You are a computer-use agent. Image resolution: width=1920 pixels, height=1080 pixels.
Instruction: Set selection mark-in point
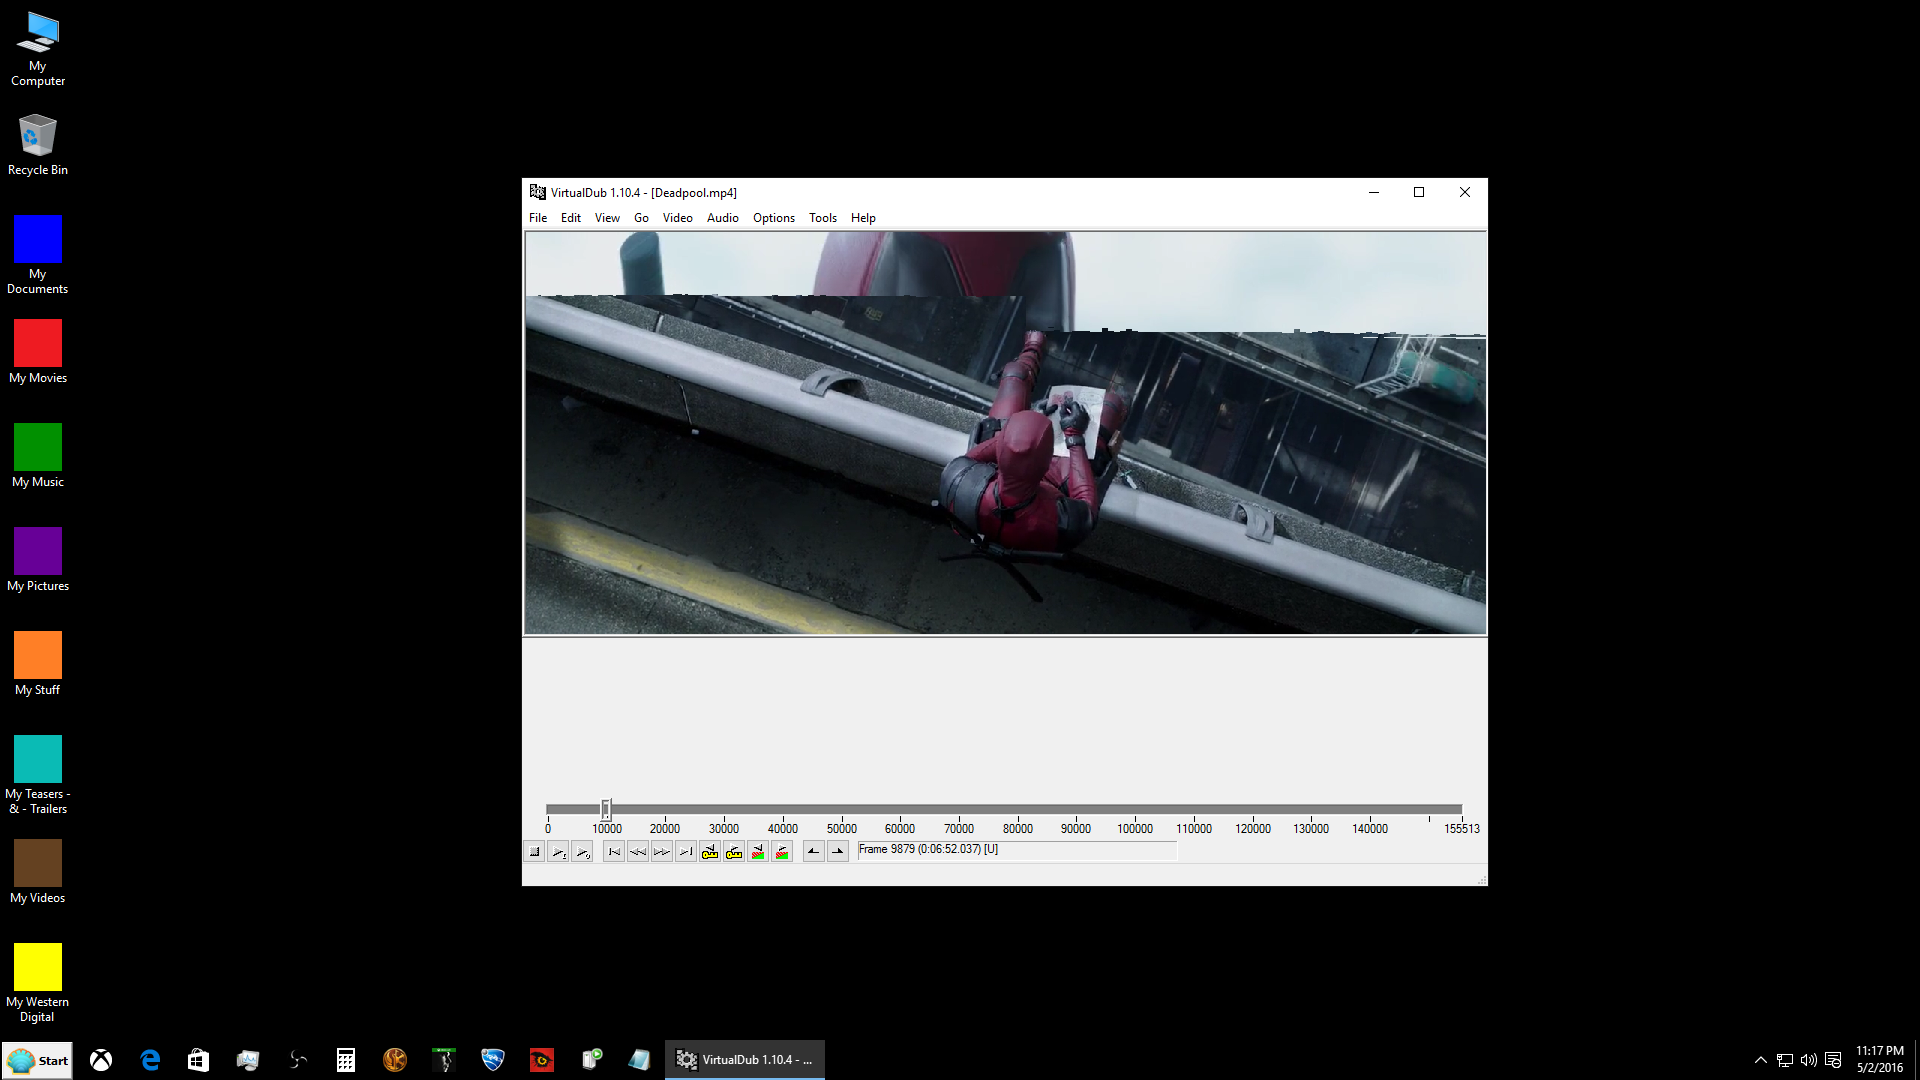[814, 852]
